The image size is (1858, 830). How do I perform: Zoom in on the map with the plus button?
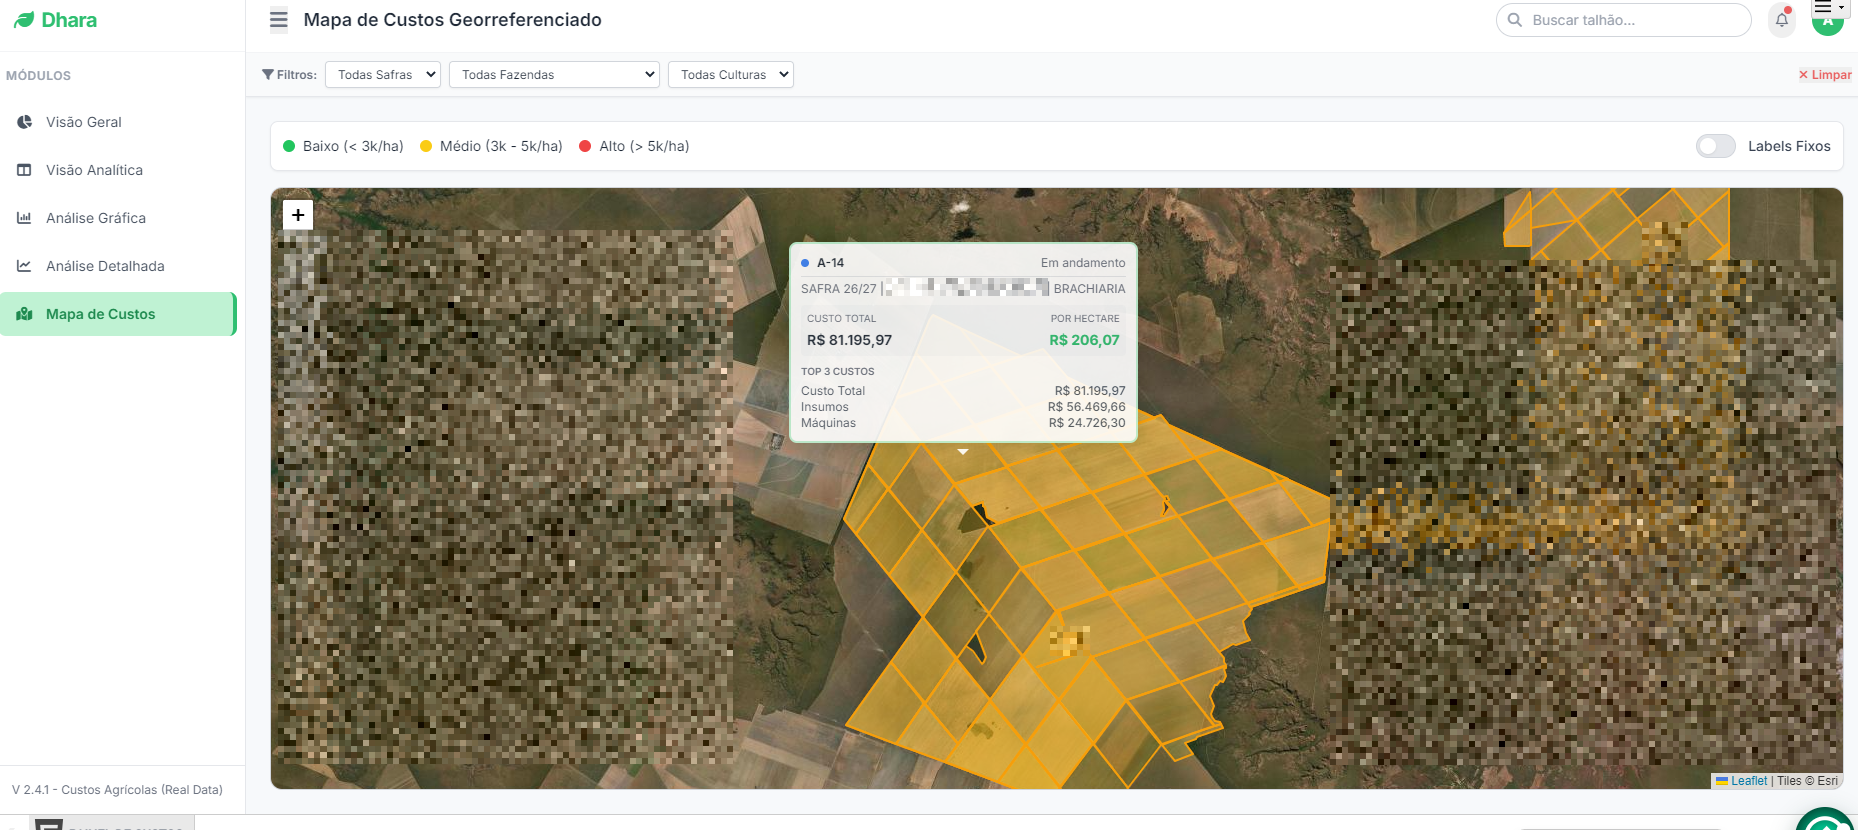click(298, 215)
